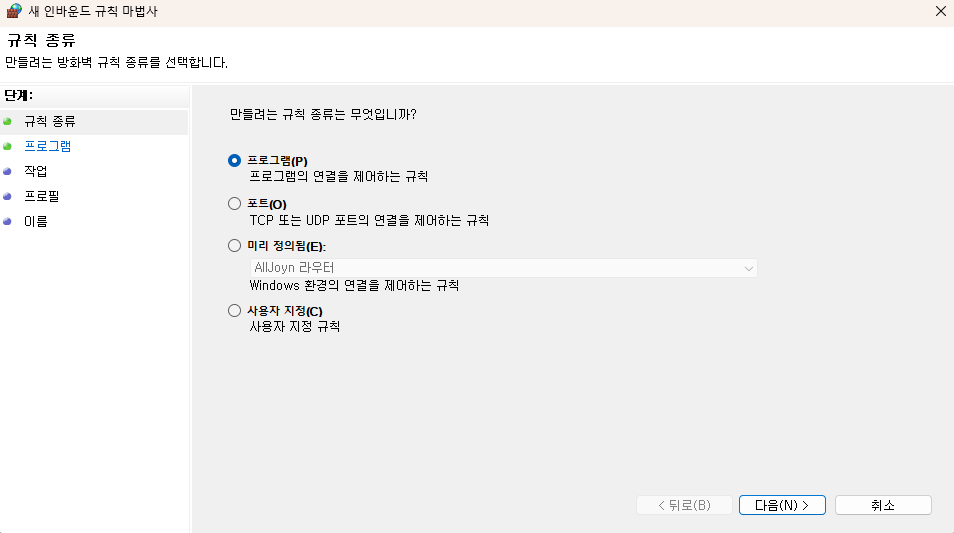Viewport: 954px width, 533px height.
Task: Click the 이름 step label
Action: point(35,221)
